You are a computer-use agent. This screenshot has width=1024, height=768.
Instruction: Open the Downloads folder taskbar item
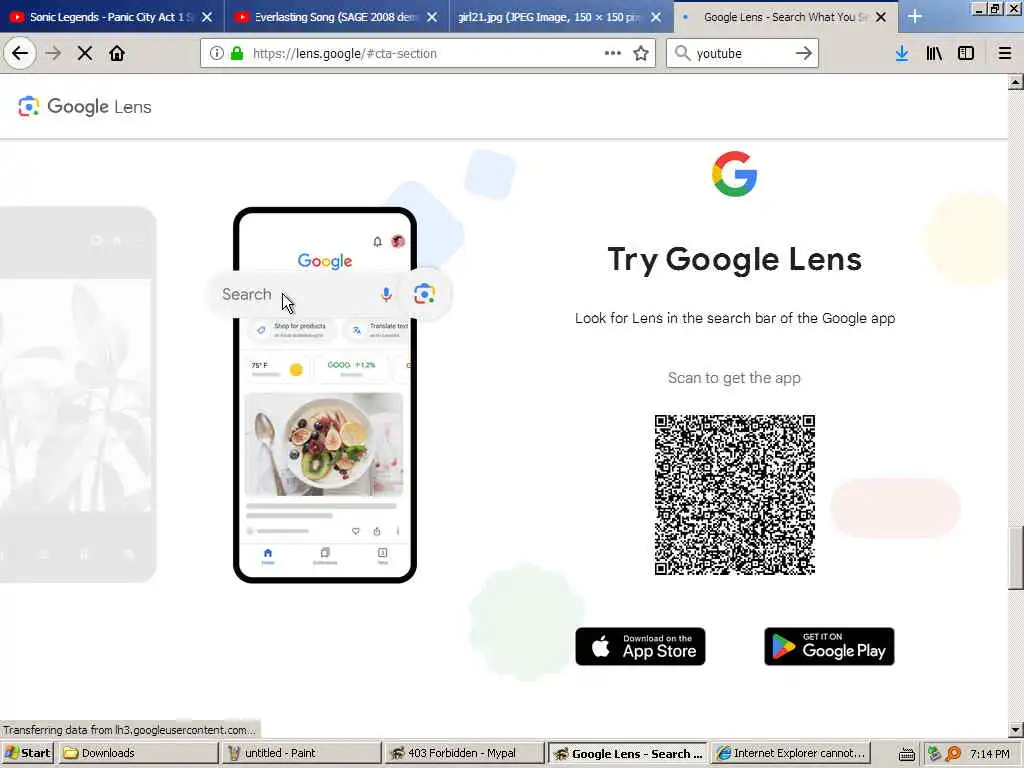[138, 754]
